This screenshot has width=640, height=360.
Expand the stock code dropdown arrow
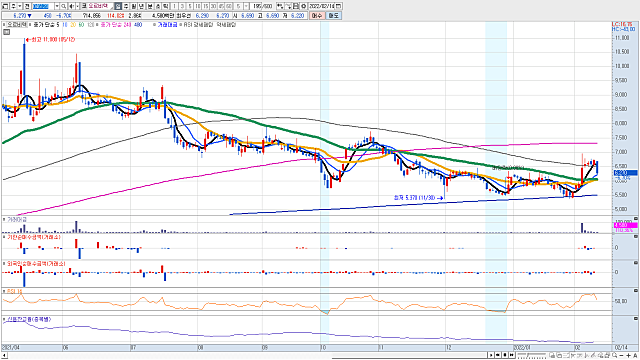(57, 6)
